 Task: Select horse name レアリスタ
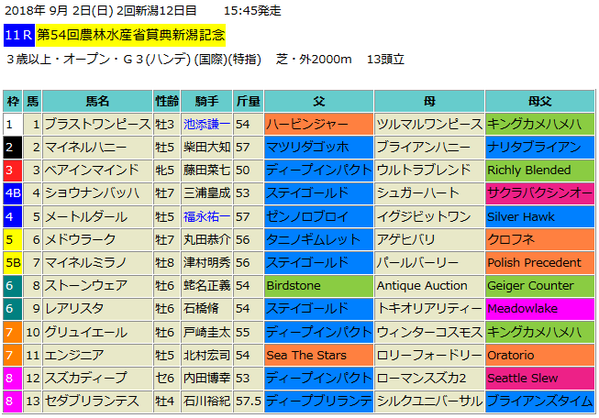click(74, 309)
